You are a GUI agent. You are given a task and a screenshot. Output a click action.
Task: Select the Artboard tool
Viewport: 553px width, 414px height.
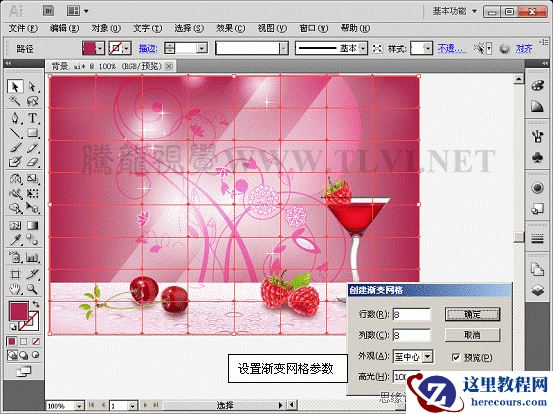click(15, 274)
